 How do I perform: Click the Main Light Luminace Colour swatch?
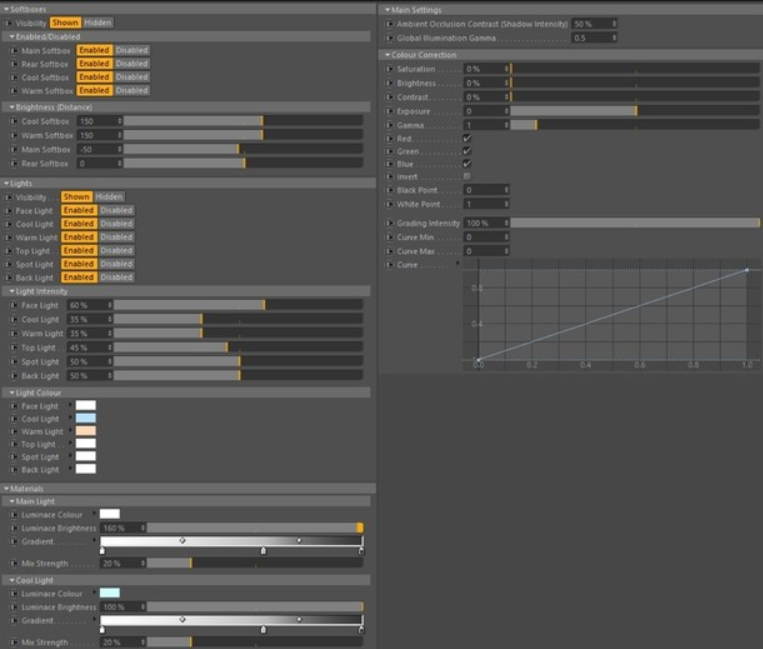(x=109, y=514)
